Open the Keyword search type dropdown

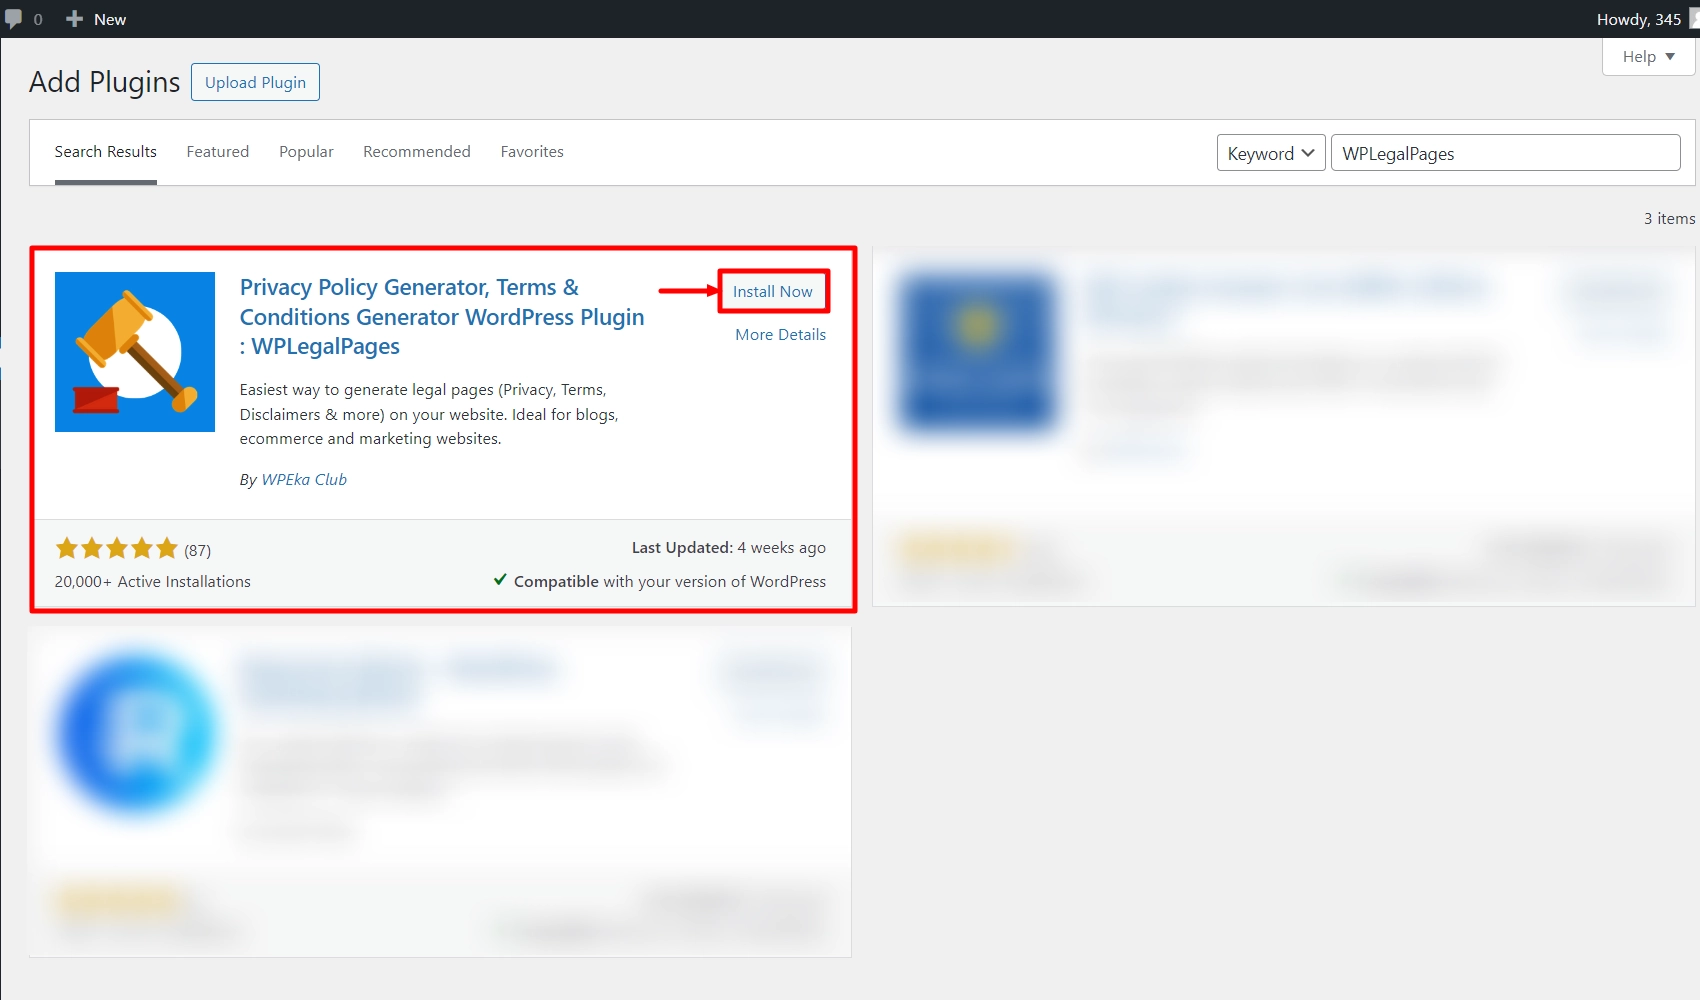coord(1269,153)
